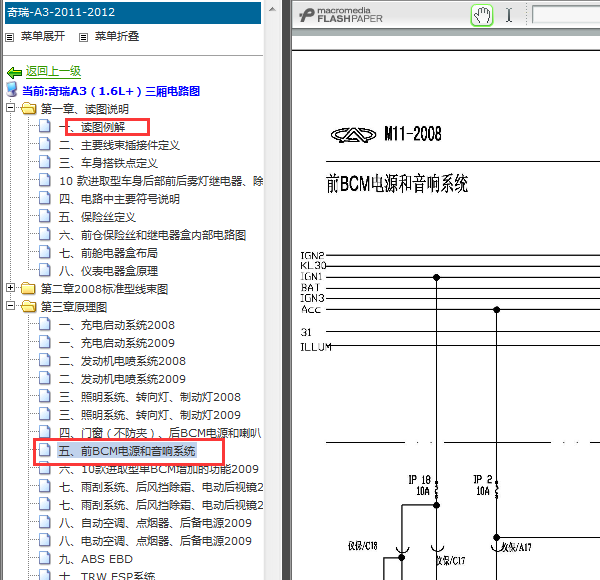Image resolution: width=600 pixels, height=580 pixels.
Task: Open 三、车身搭铁点定义
Action: pos(108,163)
